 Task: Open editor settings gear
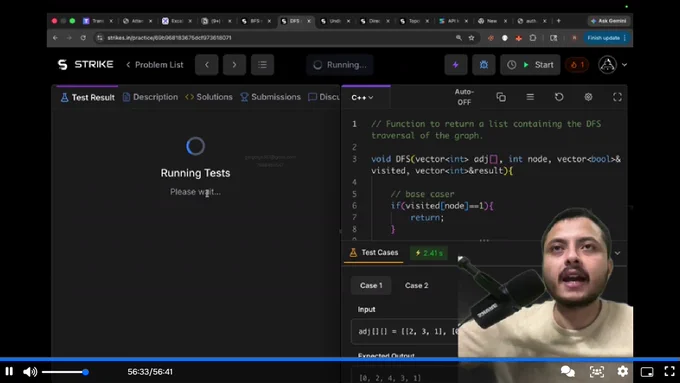588,97
